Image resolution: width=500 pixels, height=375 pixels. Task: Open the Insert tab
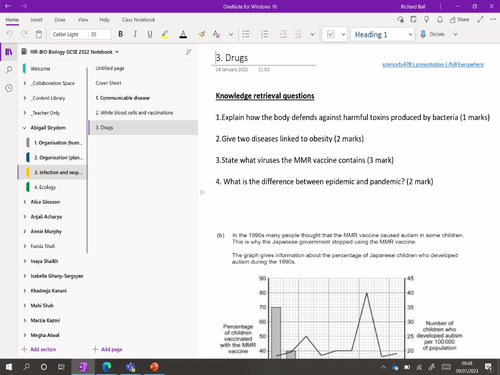36,20
